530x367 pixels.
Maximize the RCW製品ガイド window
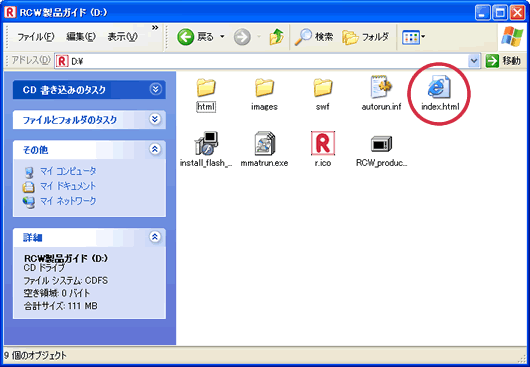point(500,13)
